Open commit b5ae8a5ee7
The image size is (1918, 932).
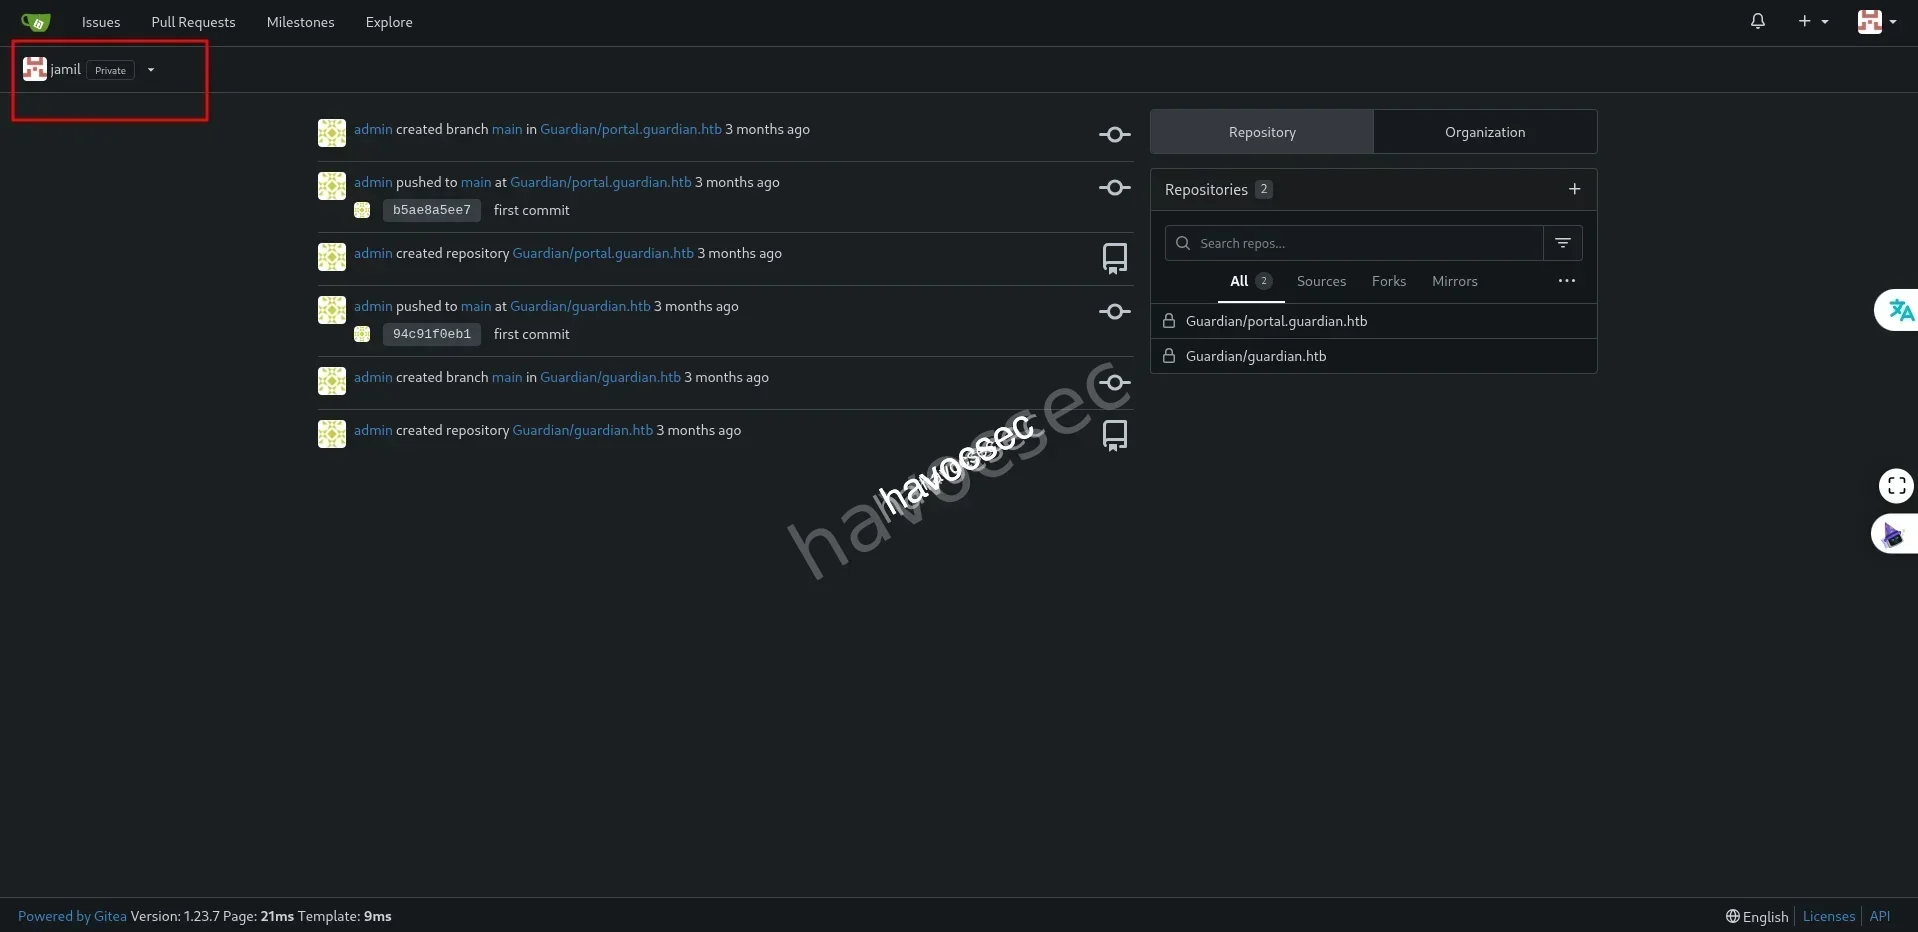tap(431, 210)
